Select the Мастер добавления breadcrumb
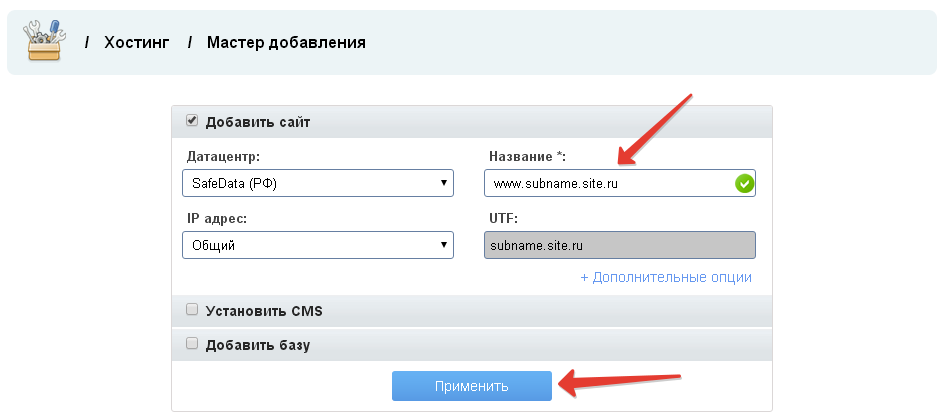Viewport: 942px width, 420px height. pyautogui.click(x=286, y=43)
